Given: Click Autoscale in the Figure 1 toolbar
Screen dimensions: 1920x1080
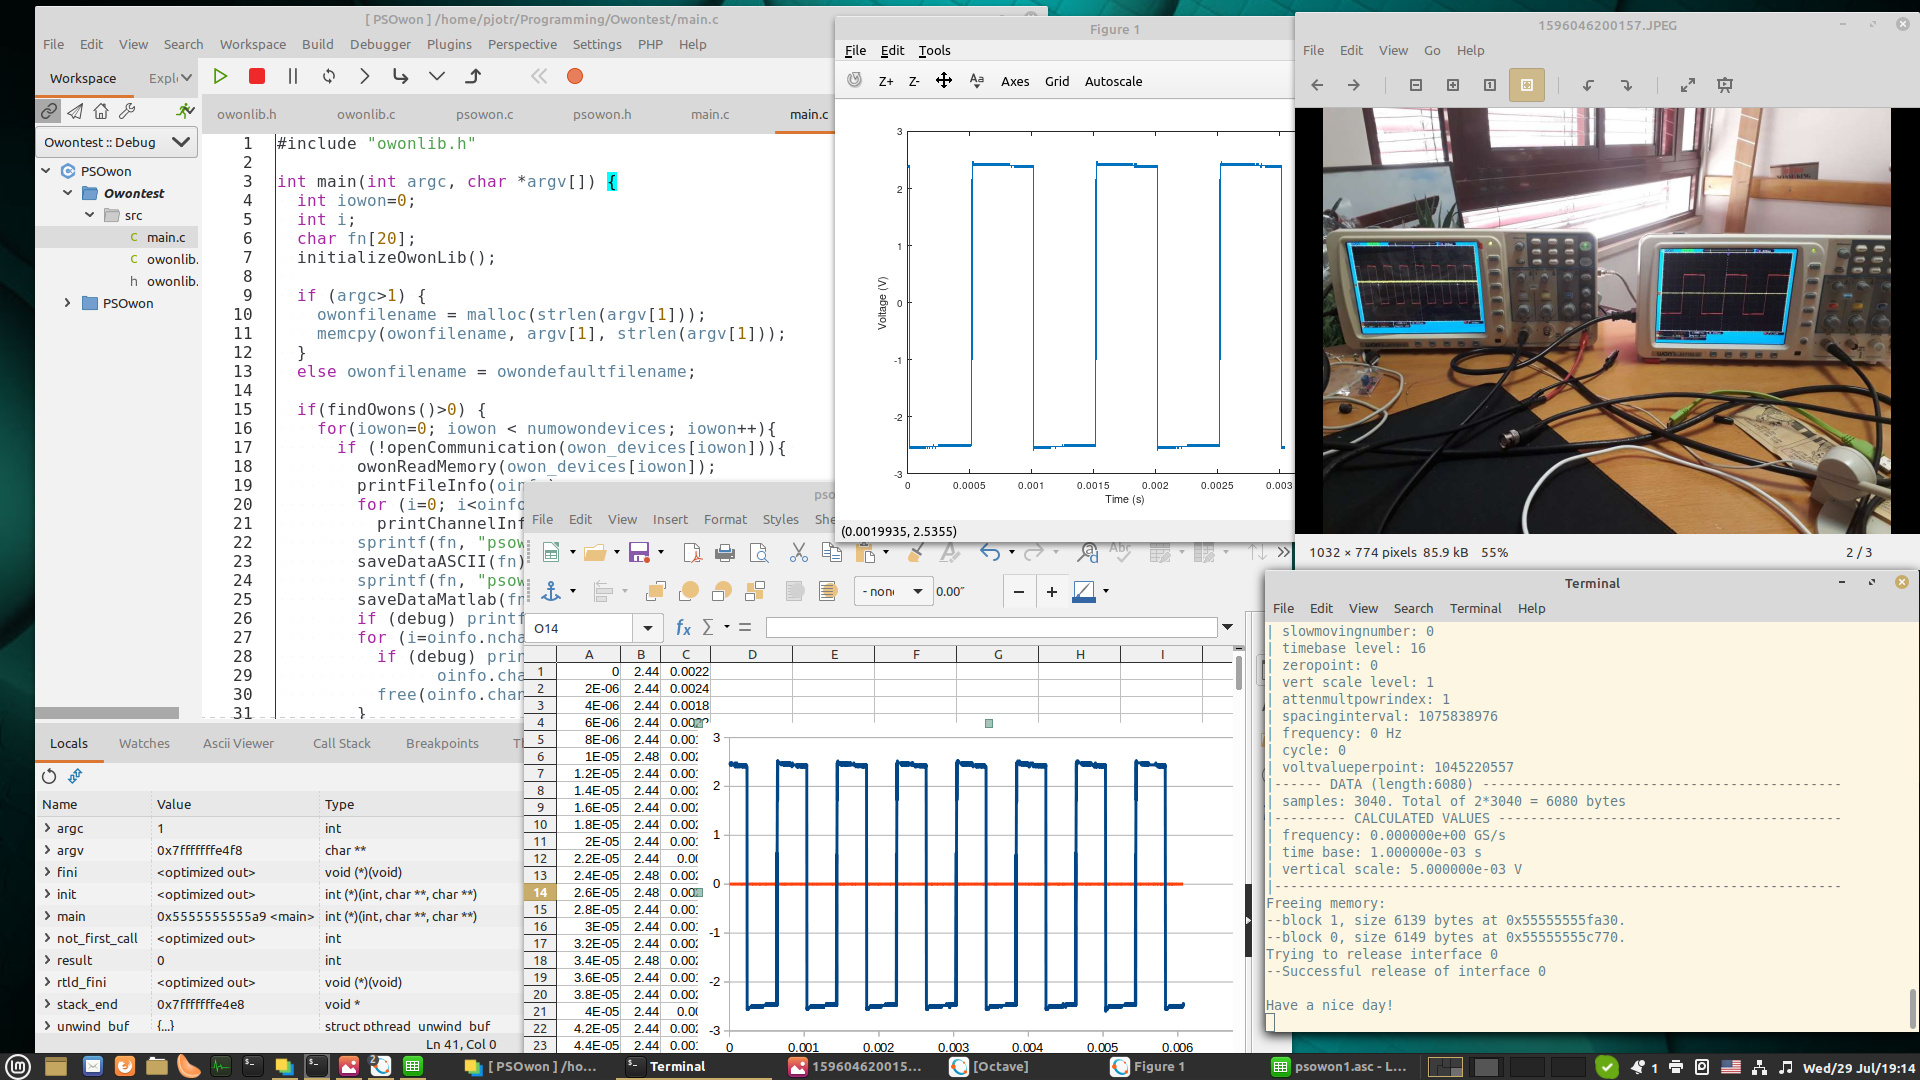Looking at the screenshot, I should [1112, 81].
